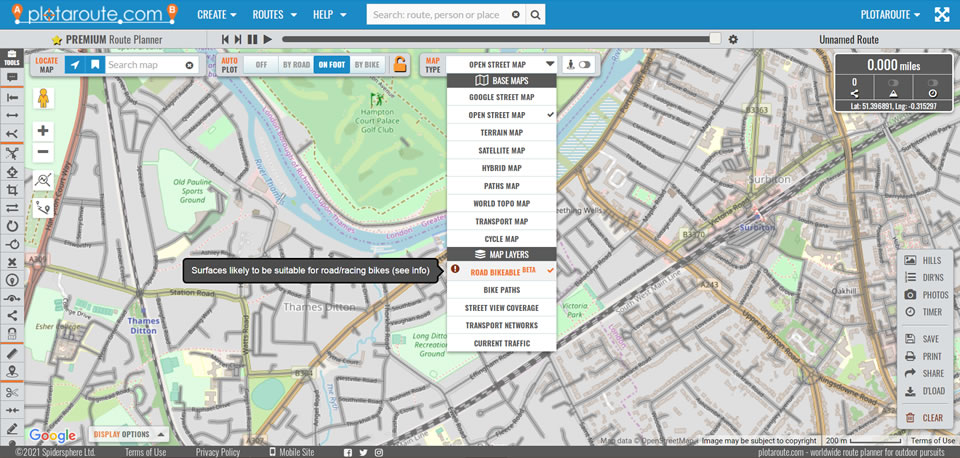Toggle the street view pegman switch
The width and height of the screenshot is (960, 458).
pos(584,64)
